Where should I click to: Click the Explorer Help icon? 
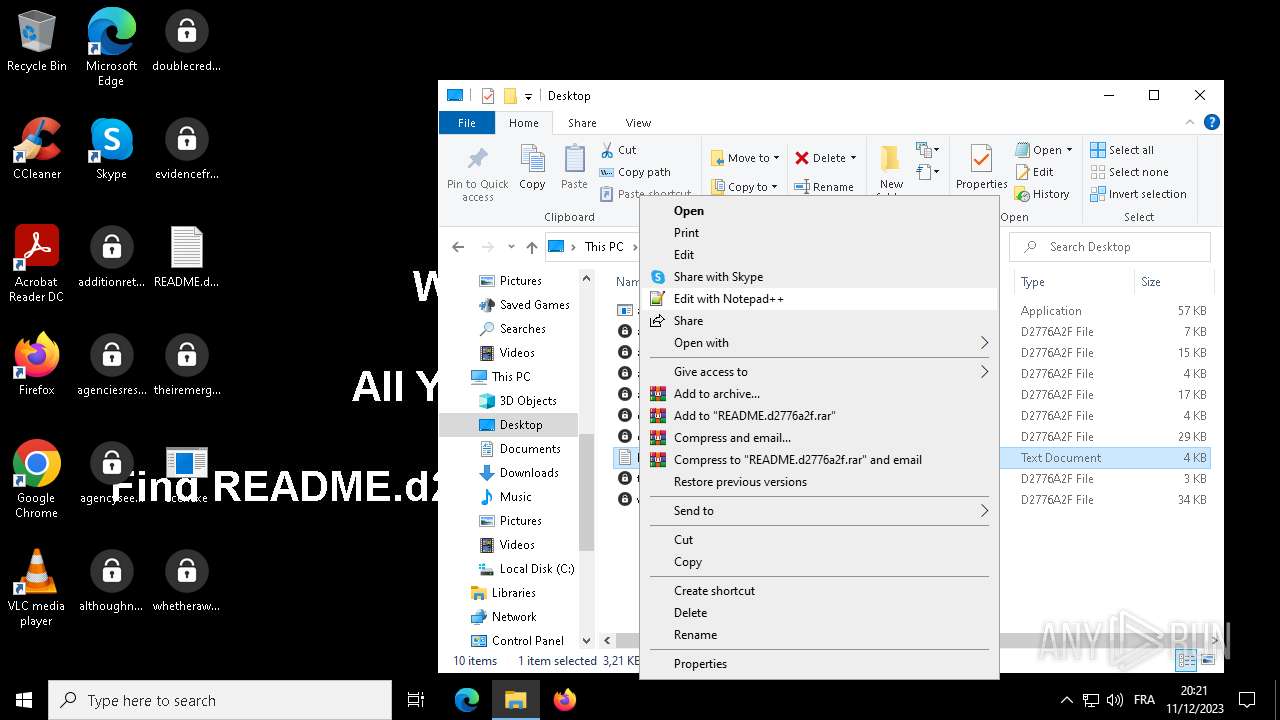1211,123
